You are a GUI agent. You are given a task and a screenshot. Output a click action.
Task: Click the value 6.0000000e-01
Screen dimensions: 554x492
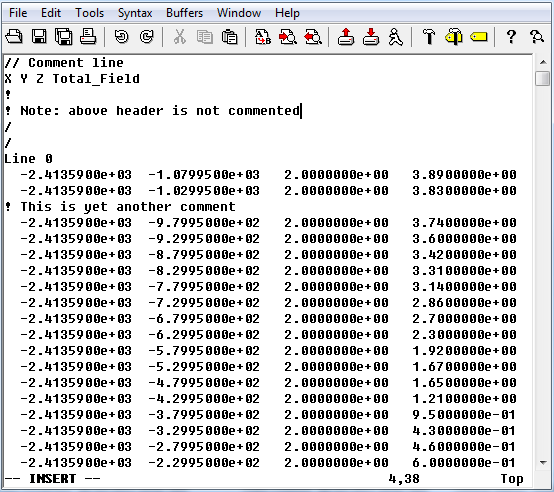click(464, 462)
